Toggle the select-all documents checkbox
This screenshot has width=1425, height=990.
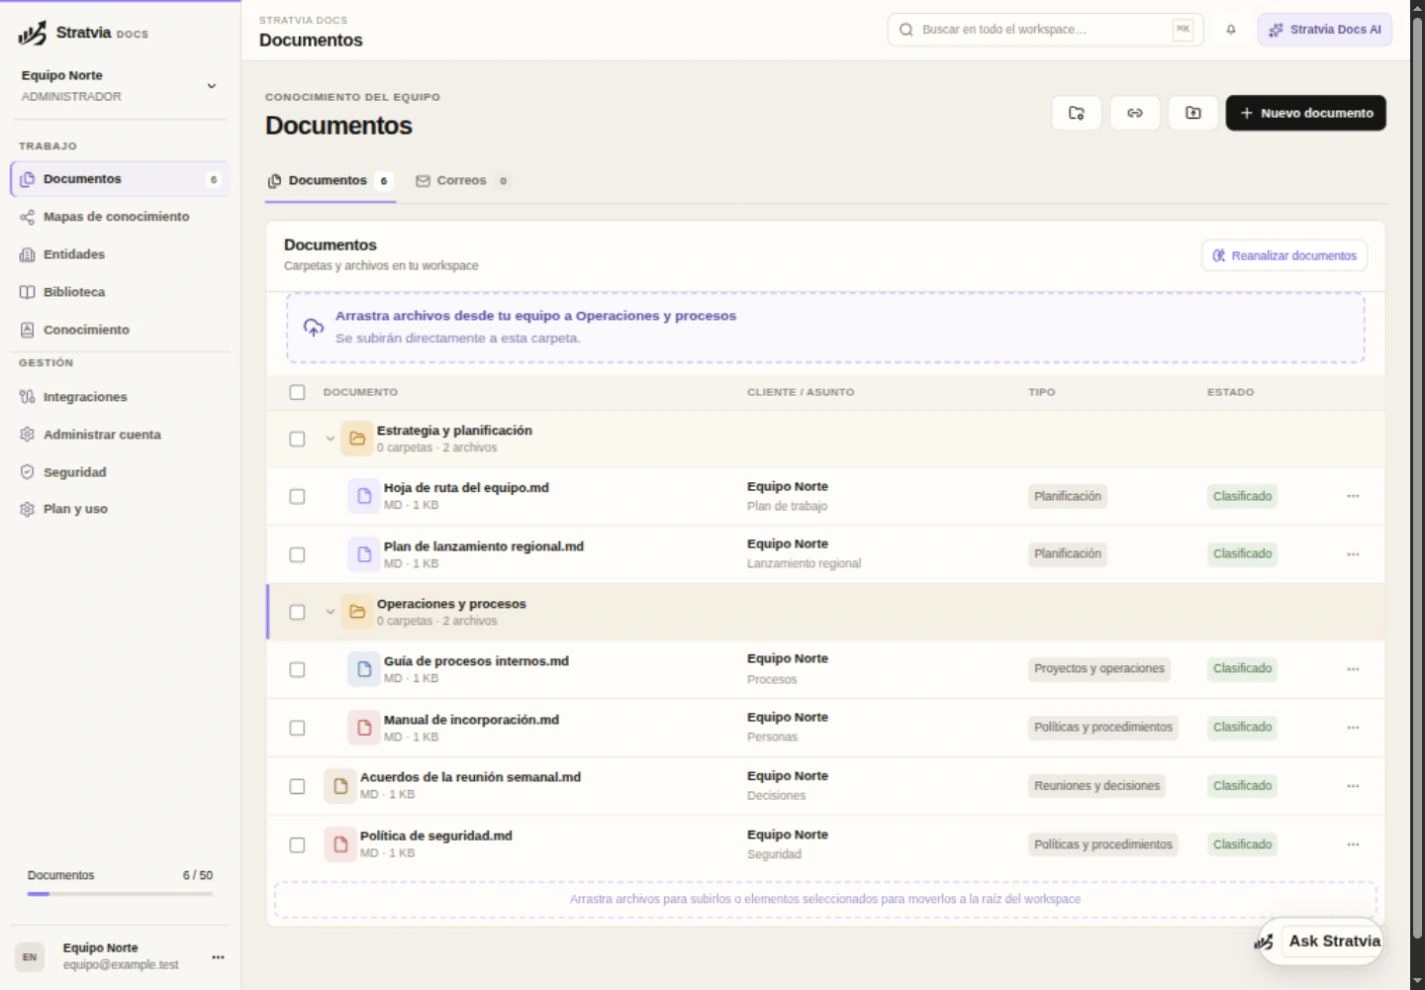pos(297,392)
